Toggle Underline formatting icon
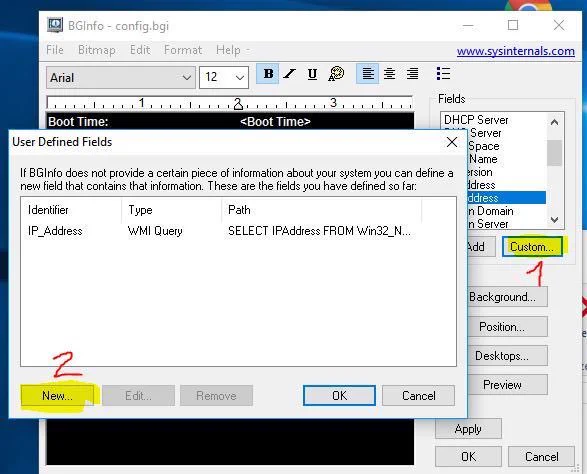 pyautogui.click(x=312, y=74)
